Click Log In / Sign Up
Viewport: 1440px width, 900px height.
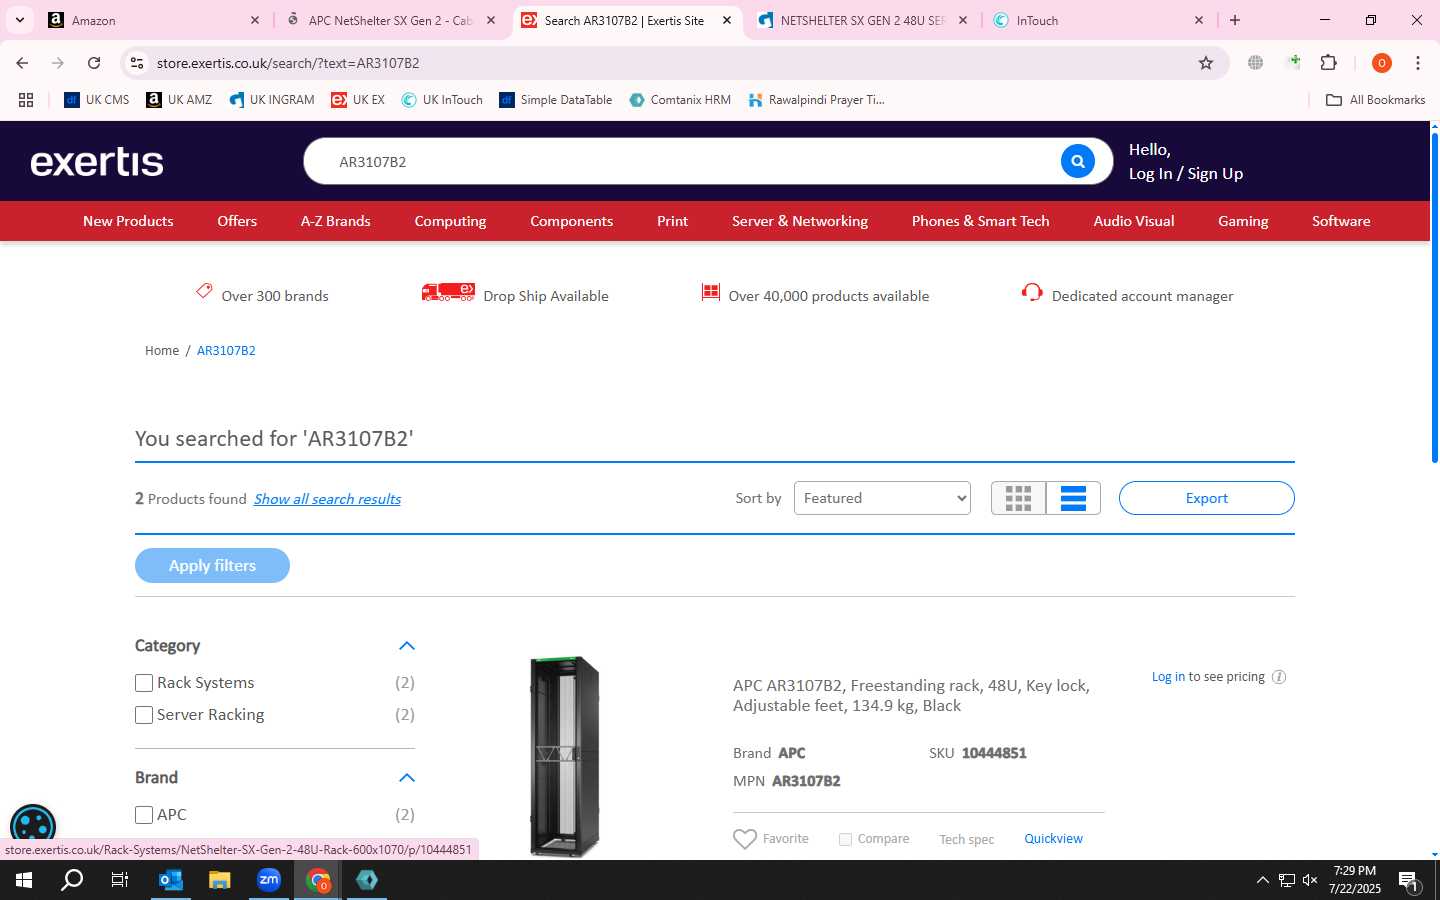coord(1185,173)
